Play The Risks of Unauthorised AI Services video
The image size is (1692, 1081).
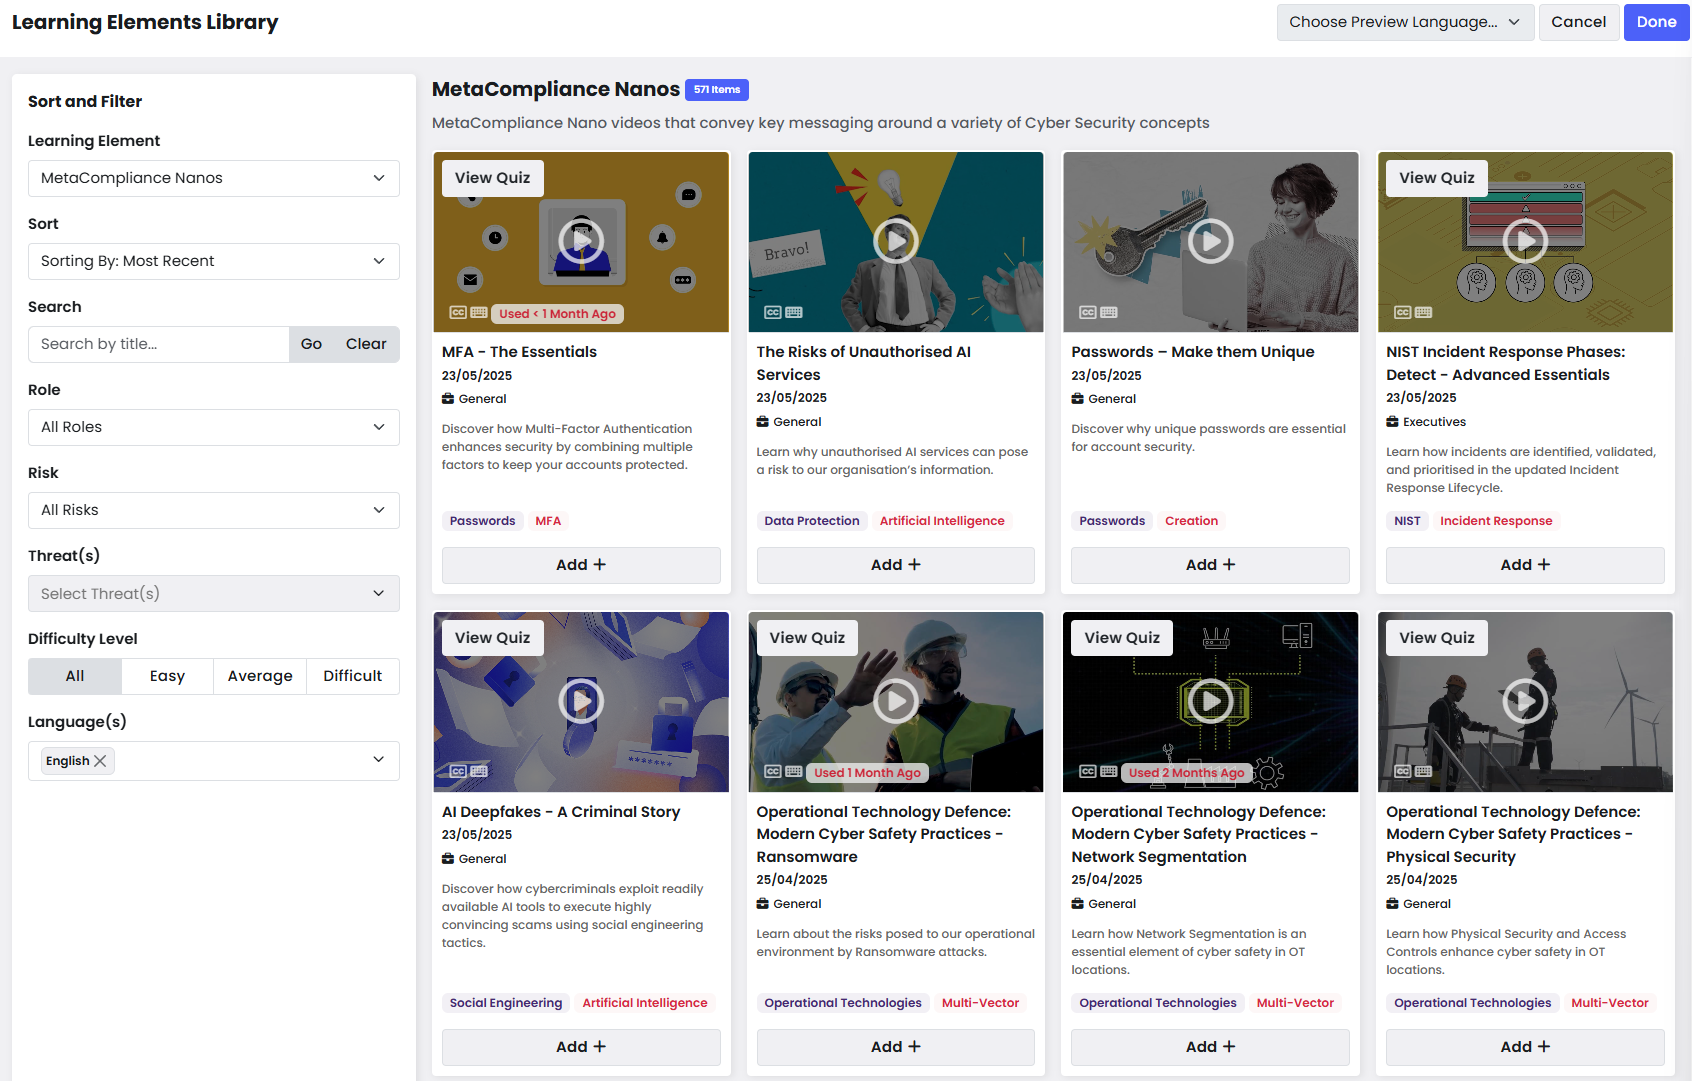coord(896,241)
